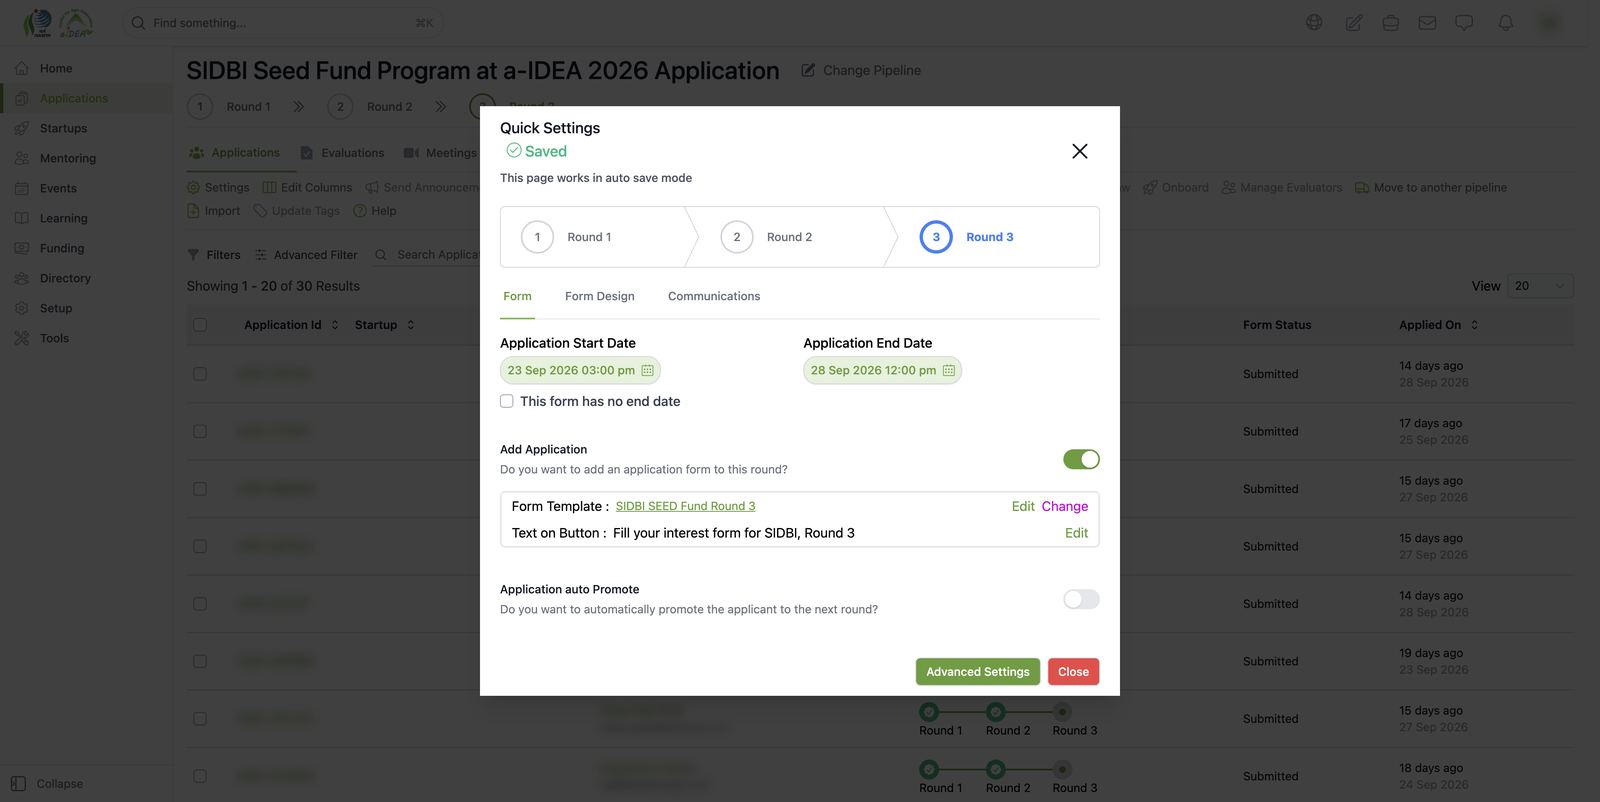Viewport: 1600px width, 802px height.
Task: Open Startups from the sidebar icon
Action: pos(21,128)
